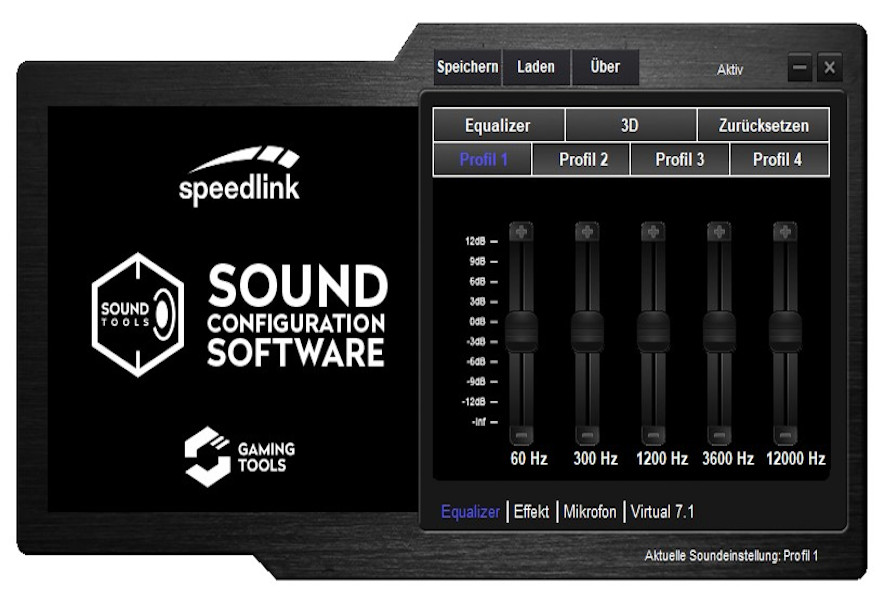
Task: Click the 60 Hz frequency label
Action: pos(529,458)
